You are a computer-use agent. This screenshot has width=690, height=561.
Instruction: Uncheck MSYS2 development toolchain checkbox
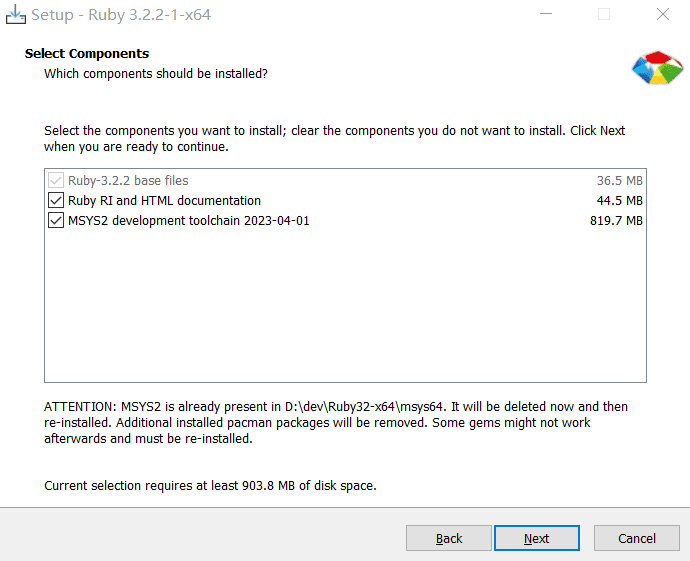pyautogui.click(x=55, y=221)
